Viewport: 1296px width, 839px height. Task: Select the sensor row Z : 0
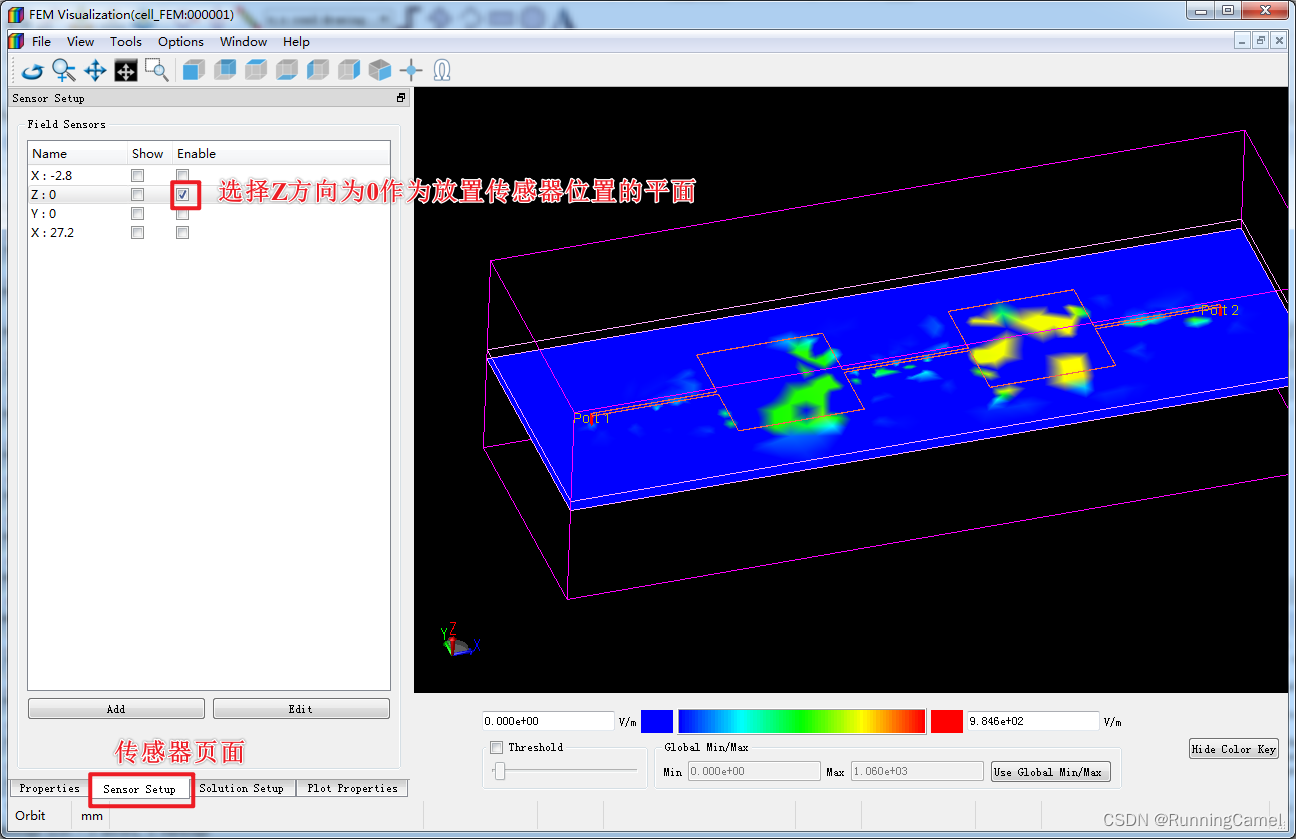coord(208,194)
